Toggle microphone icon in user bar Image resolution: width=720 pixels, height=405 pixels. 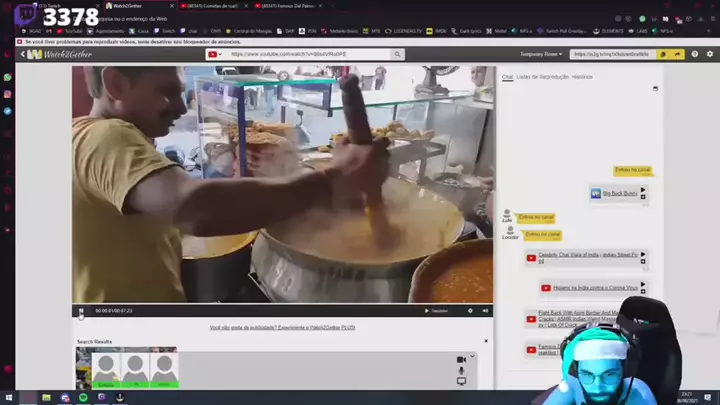(461, 371)
